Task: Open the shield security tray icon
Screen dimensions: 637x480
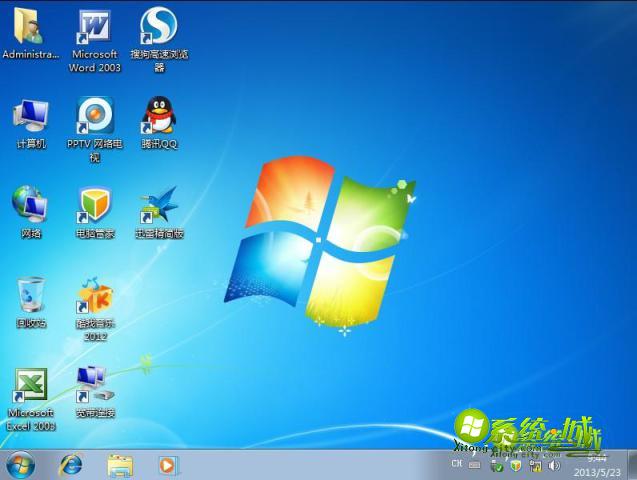Action: [516, 466]
